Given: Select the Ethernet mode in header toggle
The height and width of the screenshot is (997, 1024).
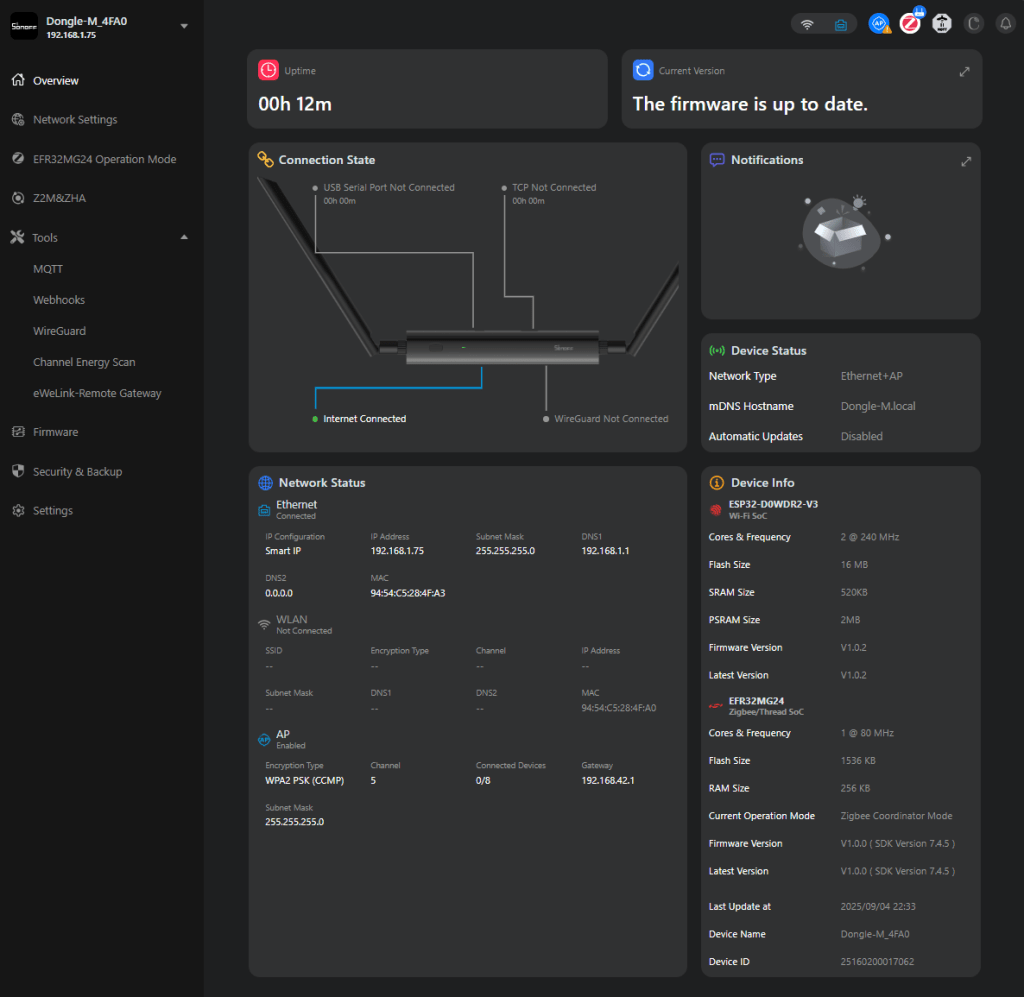Looking at the screenshot, I should 840,24.
